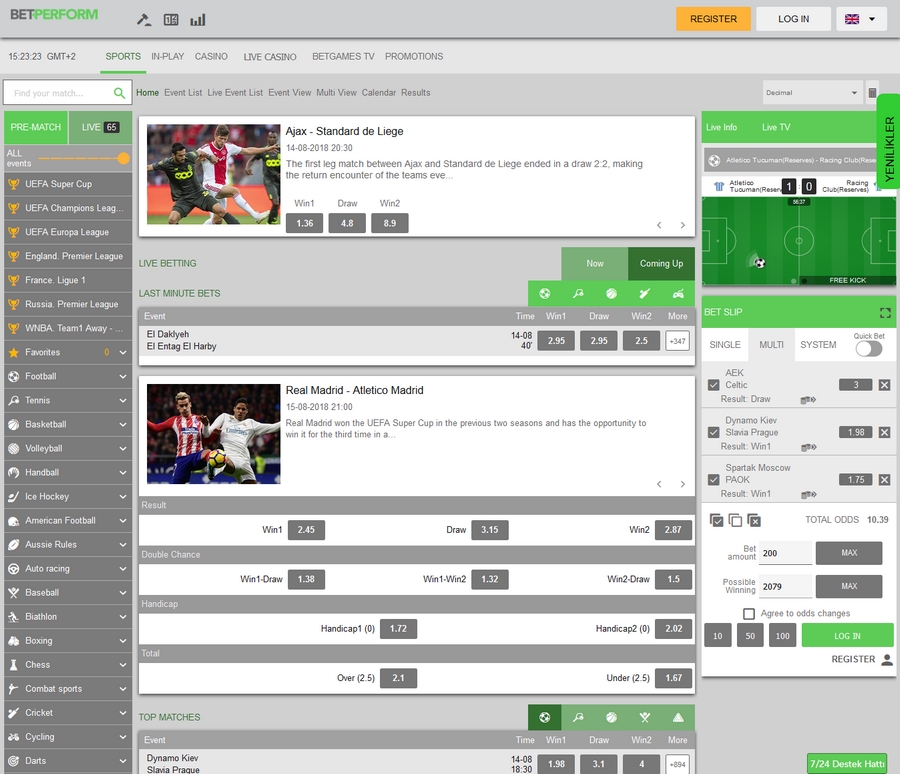Open the Ajax Standard de Liege thumbnail

(214, 175)
